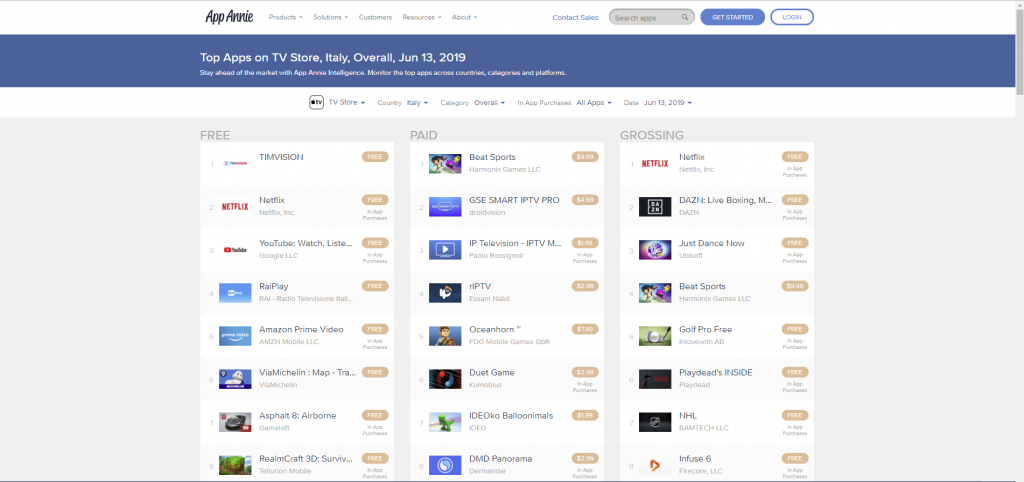This screenshot has height=482, width=1024.
Task: Click the search magnifier icon
Action: click(x=685, y=17)
